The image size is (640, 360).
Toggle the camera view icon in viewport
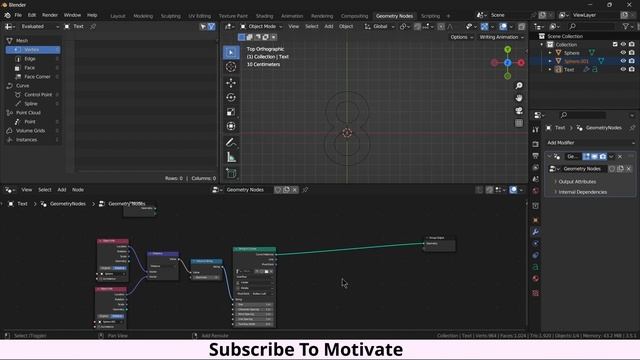pos(519,111)
